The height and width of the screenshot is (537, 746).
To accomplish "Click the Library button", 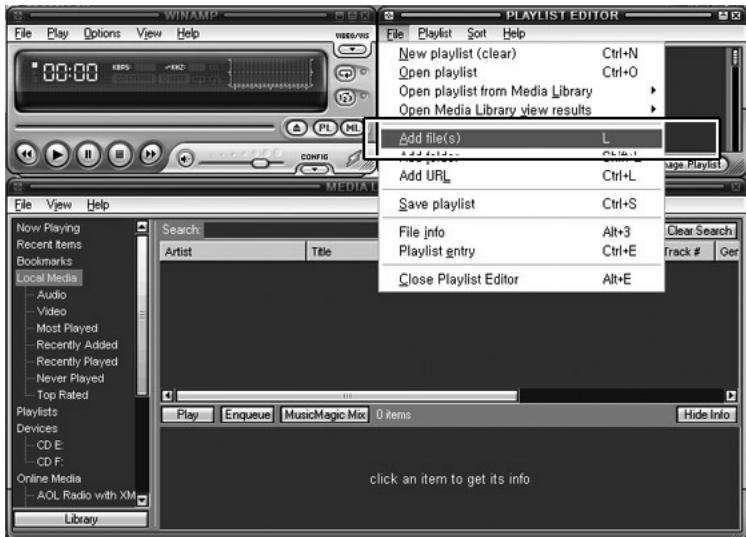I will (81, 519).
